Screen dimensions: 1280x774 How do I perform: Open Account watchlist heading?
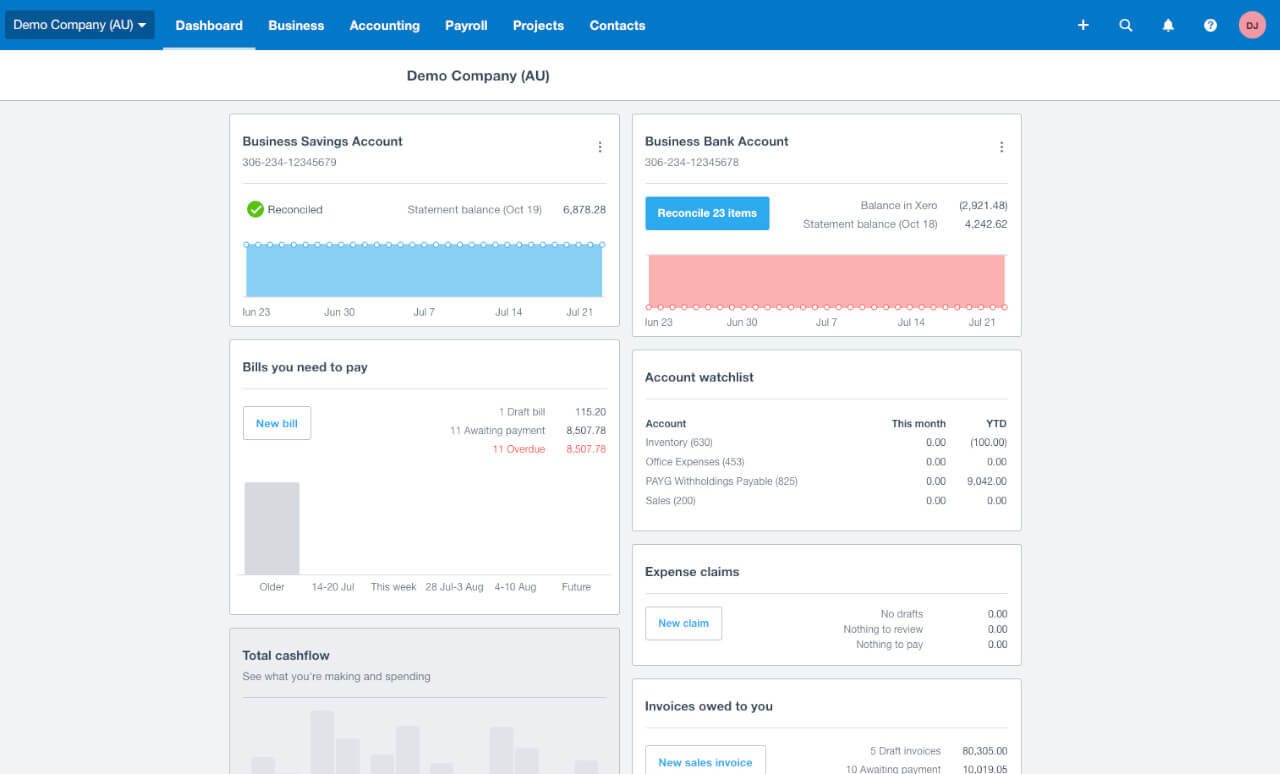click(x=699, y=377)
